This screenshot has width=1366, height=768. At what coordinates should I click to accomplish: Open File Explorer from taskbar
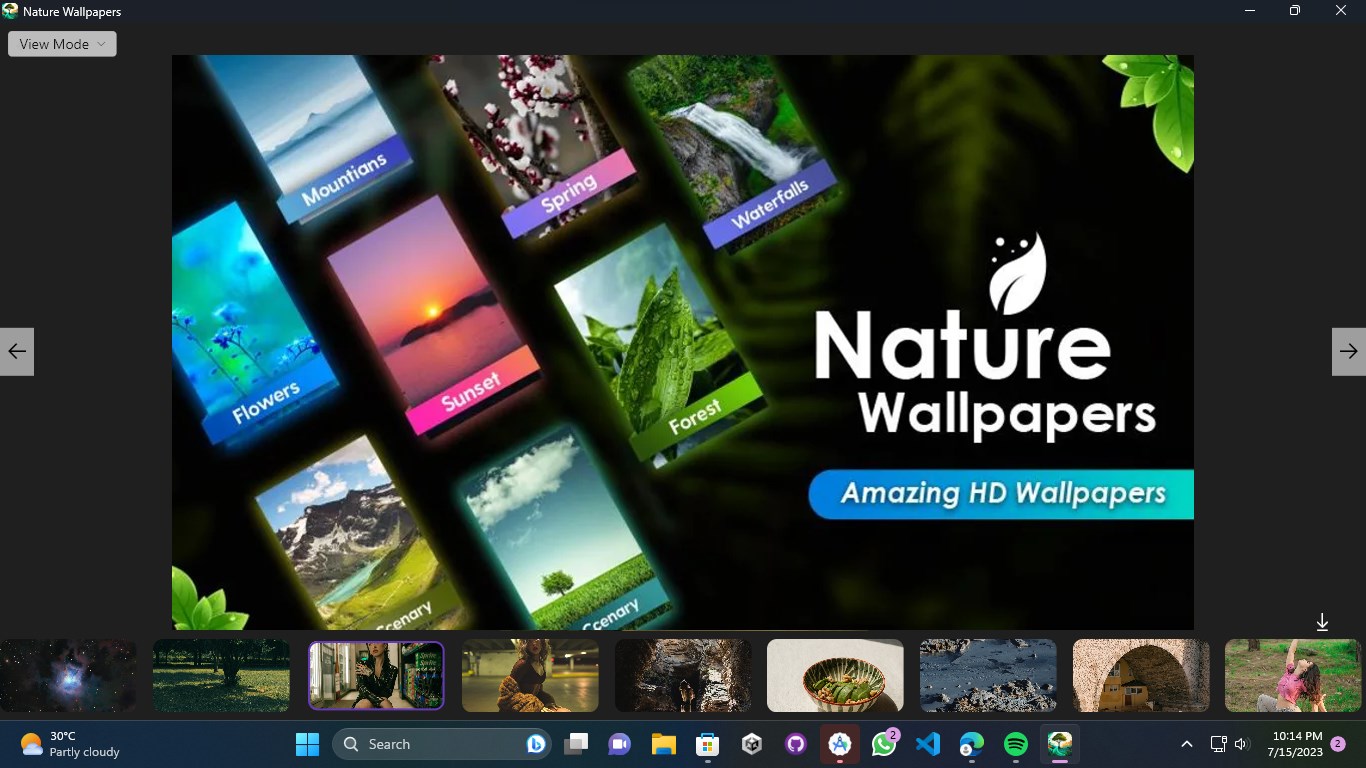664,744
